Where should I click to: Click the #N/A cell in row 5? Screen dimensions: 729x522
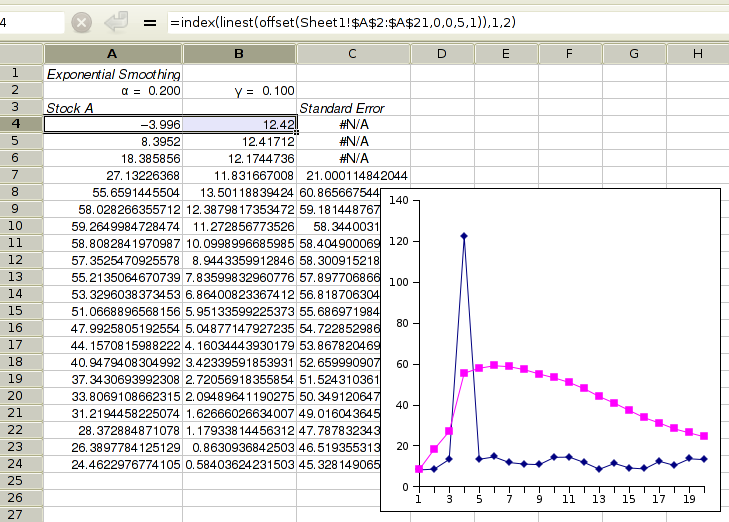353,141
